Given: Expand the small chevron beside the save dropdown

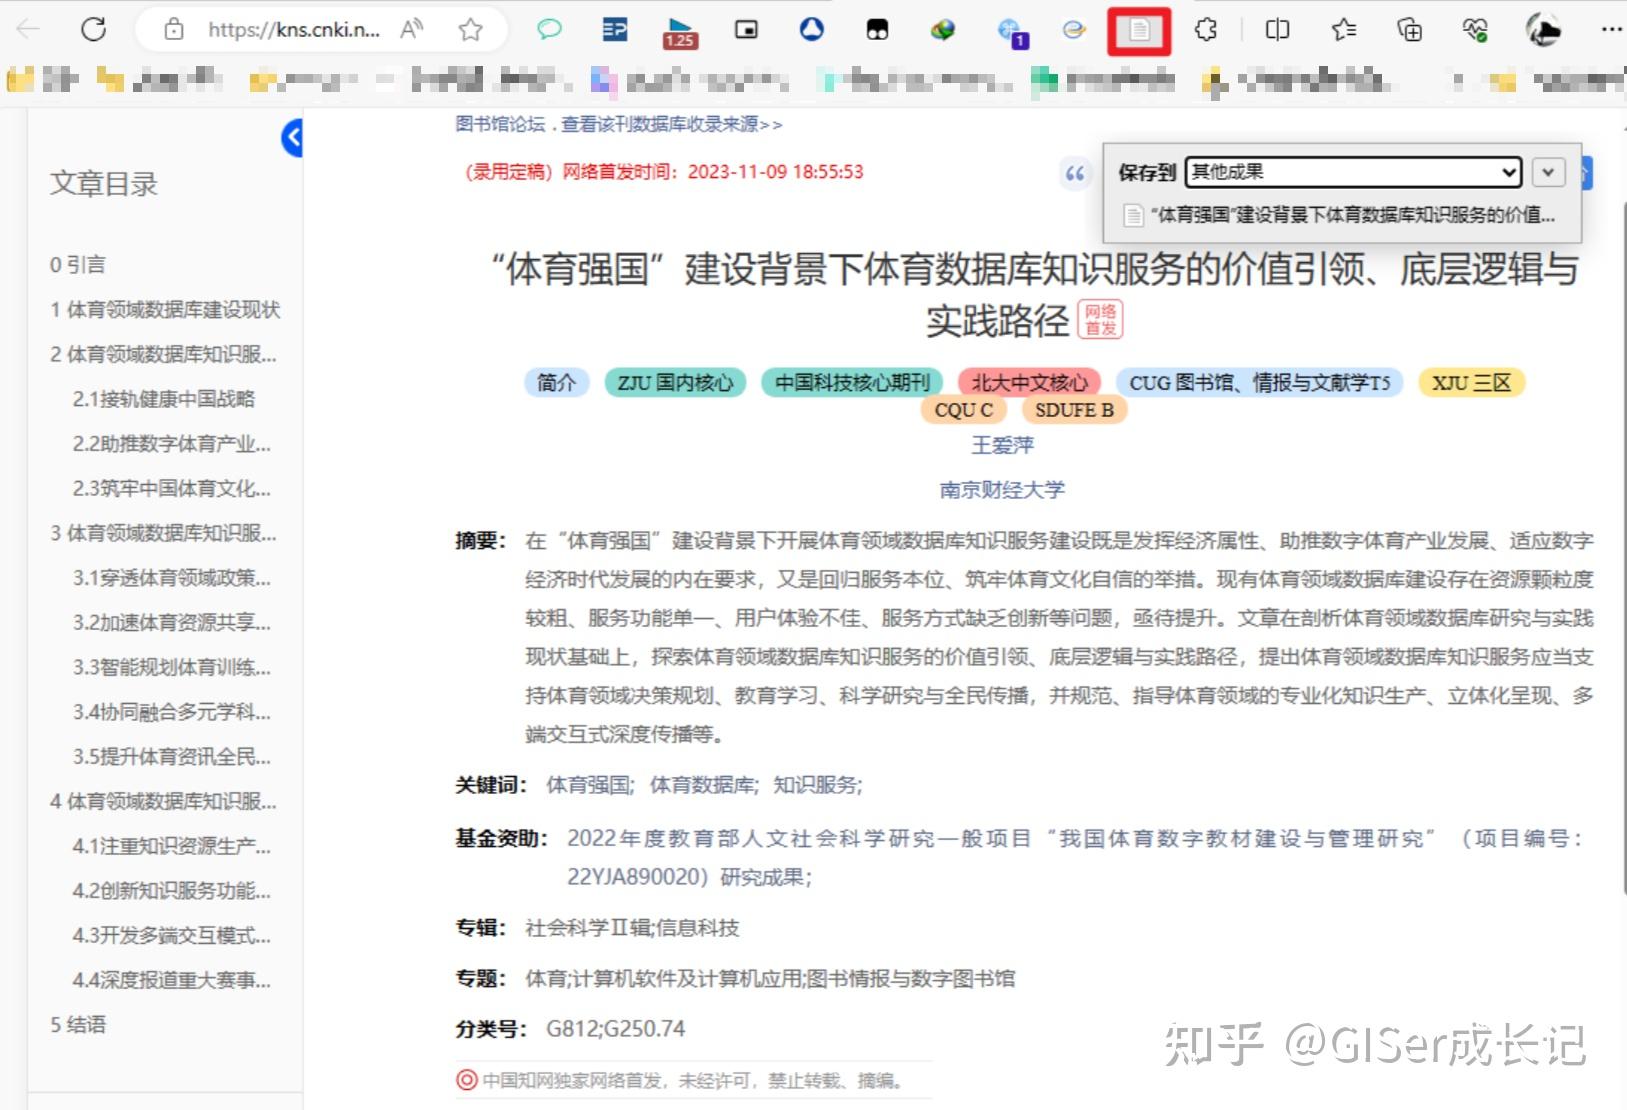Looking at the screenshot, I should pyautogui.click(x=1548, y=172).
